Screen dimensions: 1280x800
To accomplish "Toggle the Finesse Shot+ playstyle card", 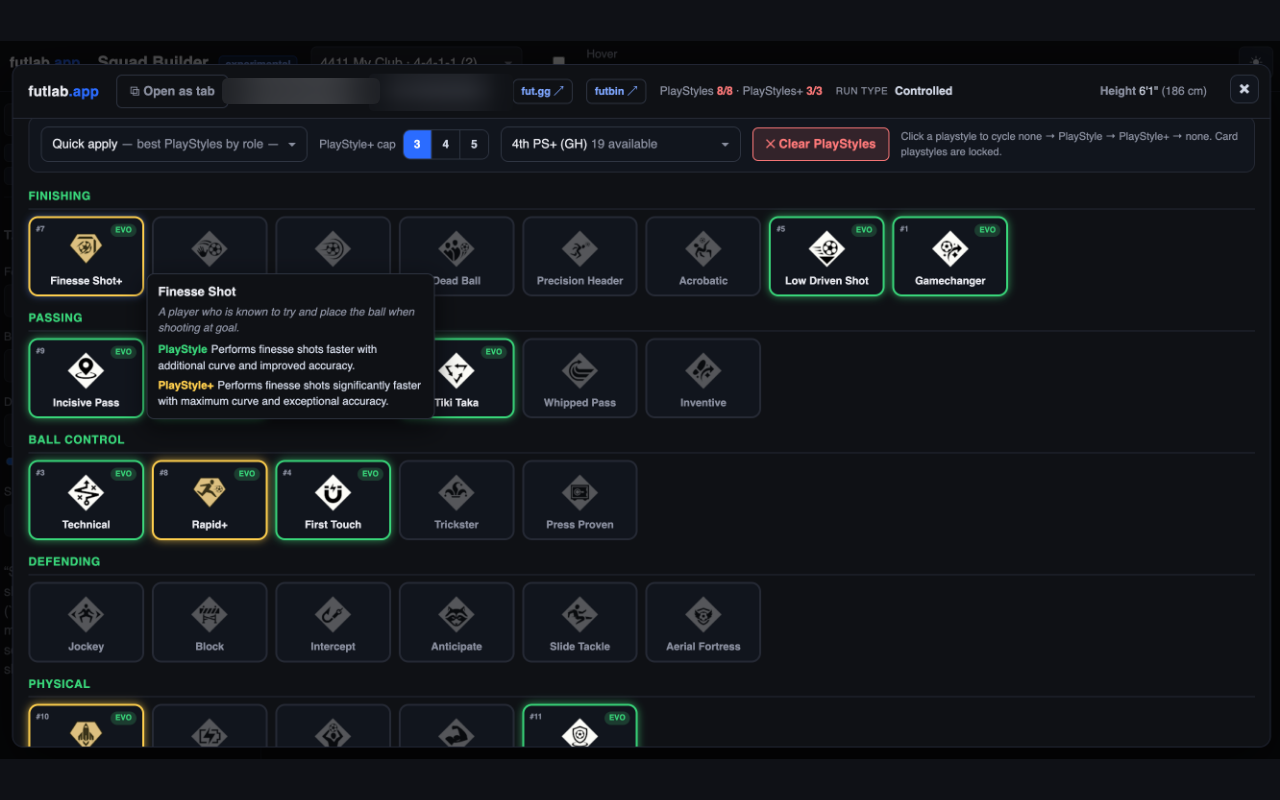I will (x=86, y=257).
